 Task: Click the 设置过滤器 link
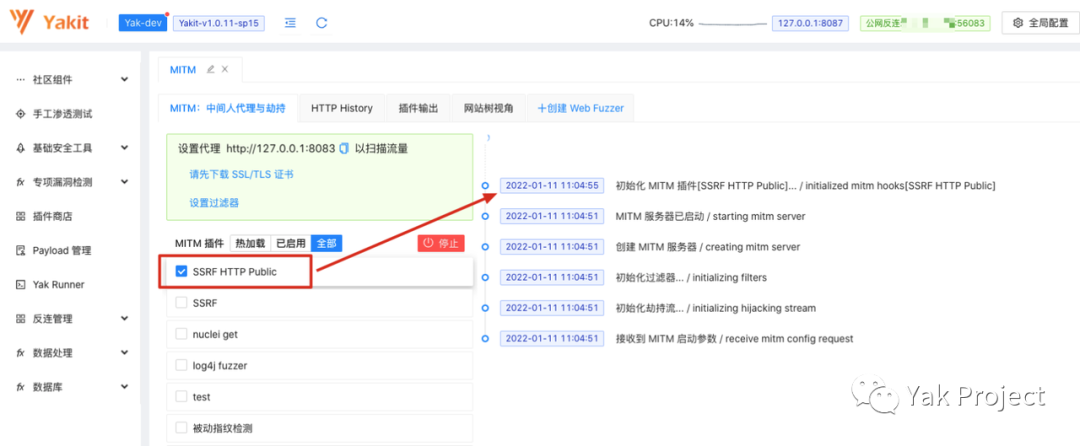(214, 202)
